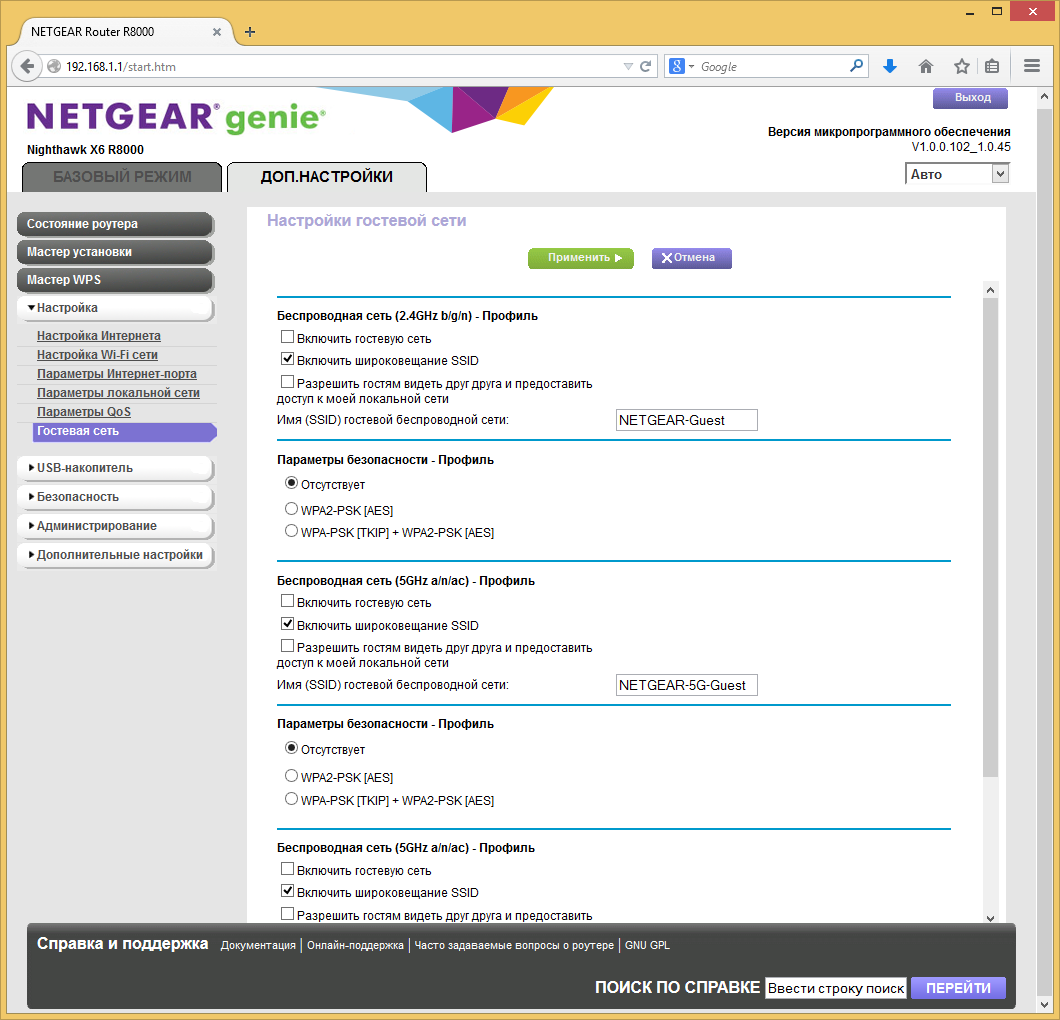Viewport: 1060px width, 1020px height.
Task: Click the green Применить button
Action: [x=581, y=258]
